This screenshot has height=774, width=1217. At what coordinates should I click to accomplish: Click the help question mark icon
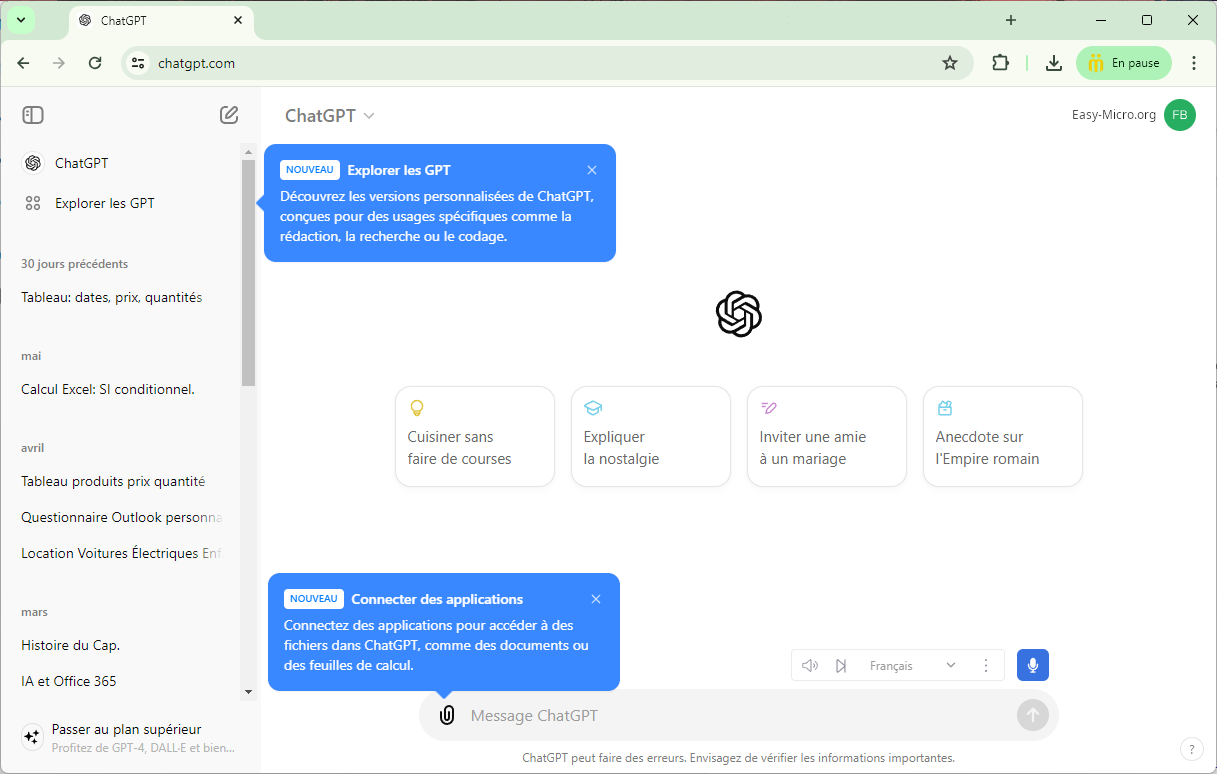1191,749
